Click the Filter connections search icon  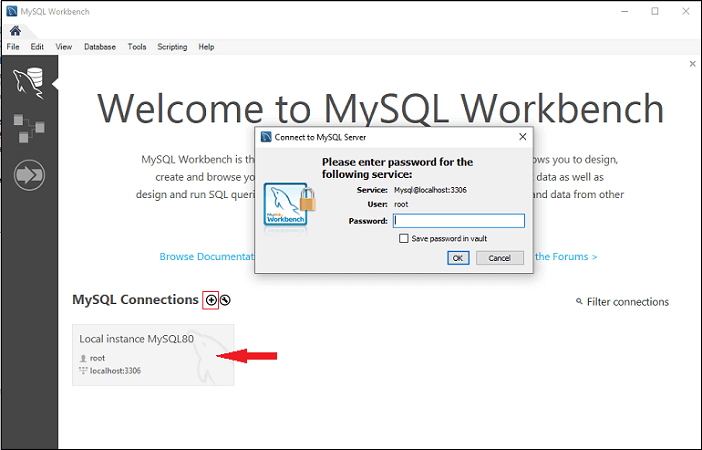pyautogui.click(x=579, y=301)
